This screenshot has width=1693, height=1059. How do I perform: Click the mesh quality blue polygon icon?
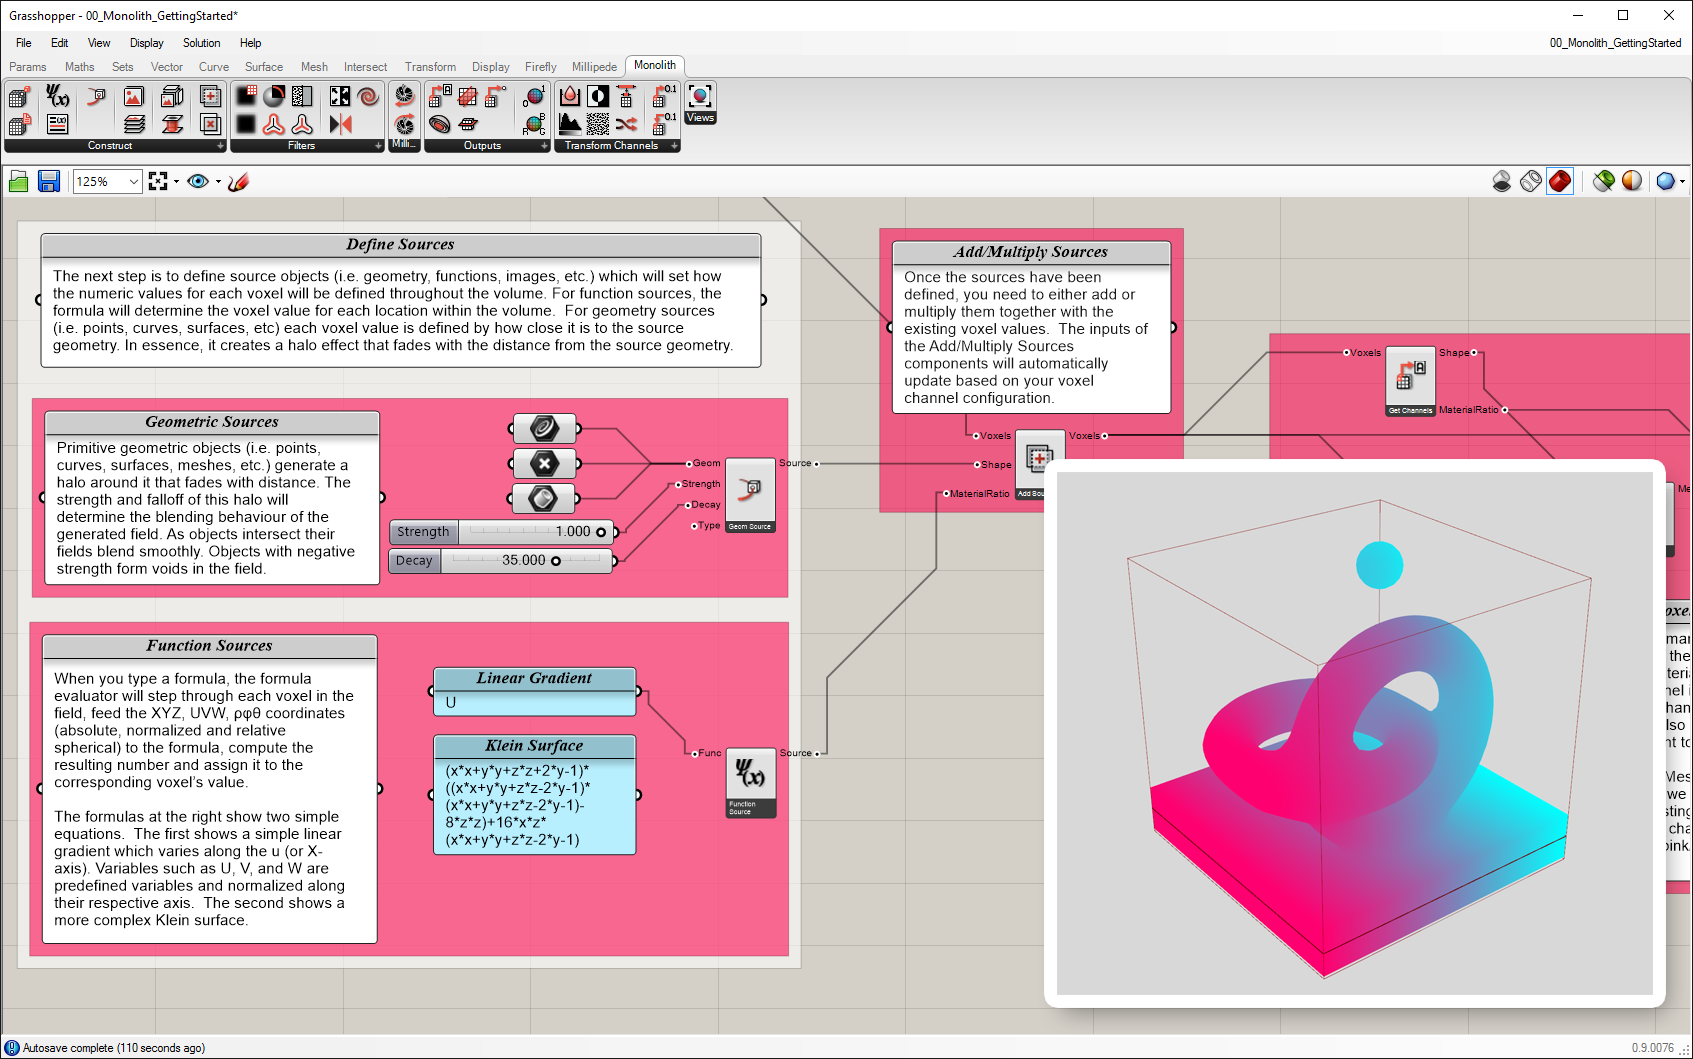(x=1665, y=181)
